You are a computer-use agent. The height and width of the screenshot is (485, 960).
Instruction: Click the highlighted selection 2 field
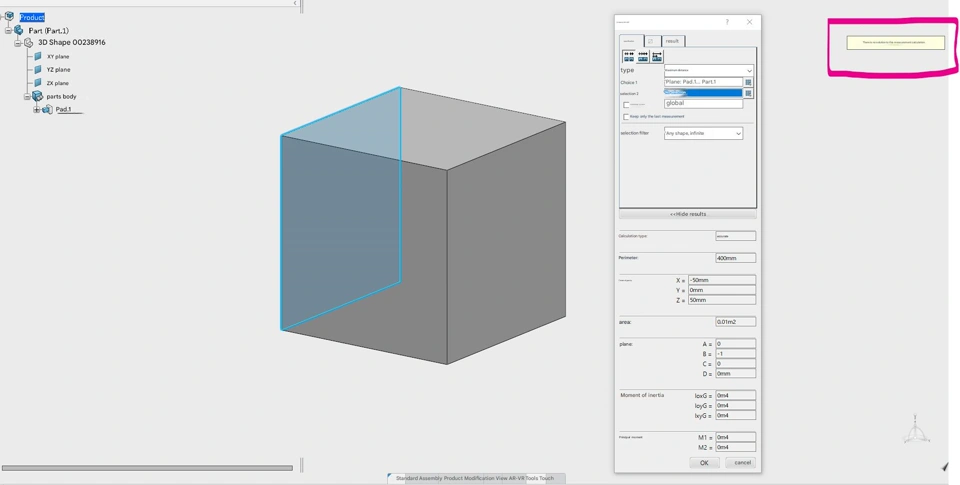click(703, 93)
